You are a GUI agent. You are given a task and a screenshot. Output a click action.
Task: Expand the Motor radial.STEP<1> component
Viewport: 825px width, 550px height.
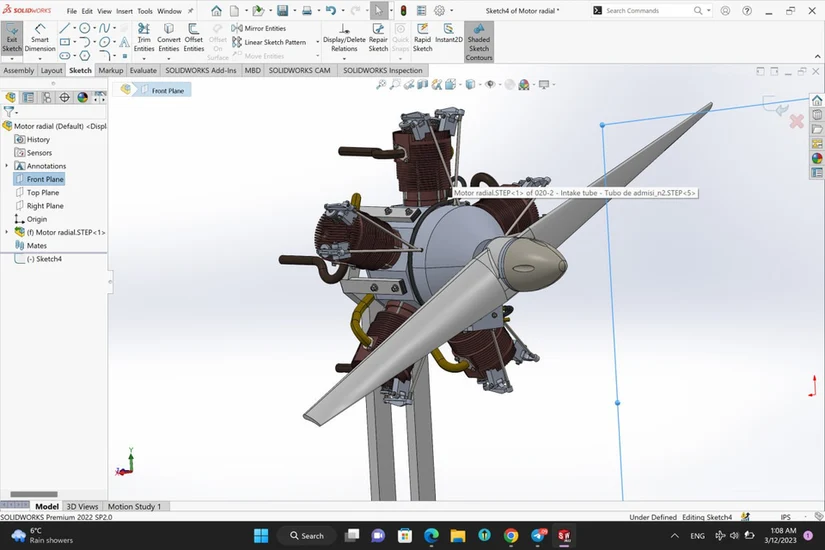(x=7, y=232)
